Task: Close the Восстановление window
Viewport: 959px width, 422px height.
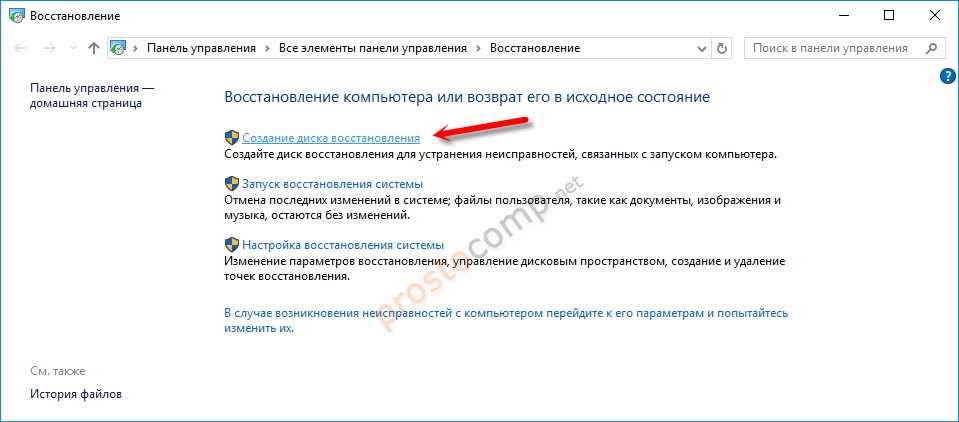Action: point(935,16)
